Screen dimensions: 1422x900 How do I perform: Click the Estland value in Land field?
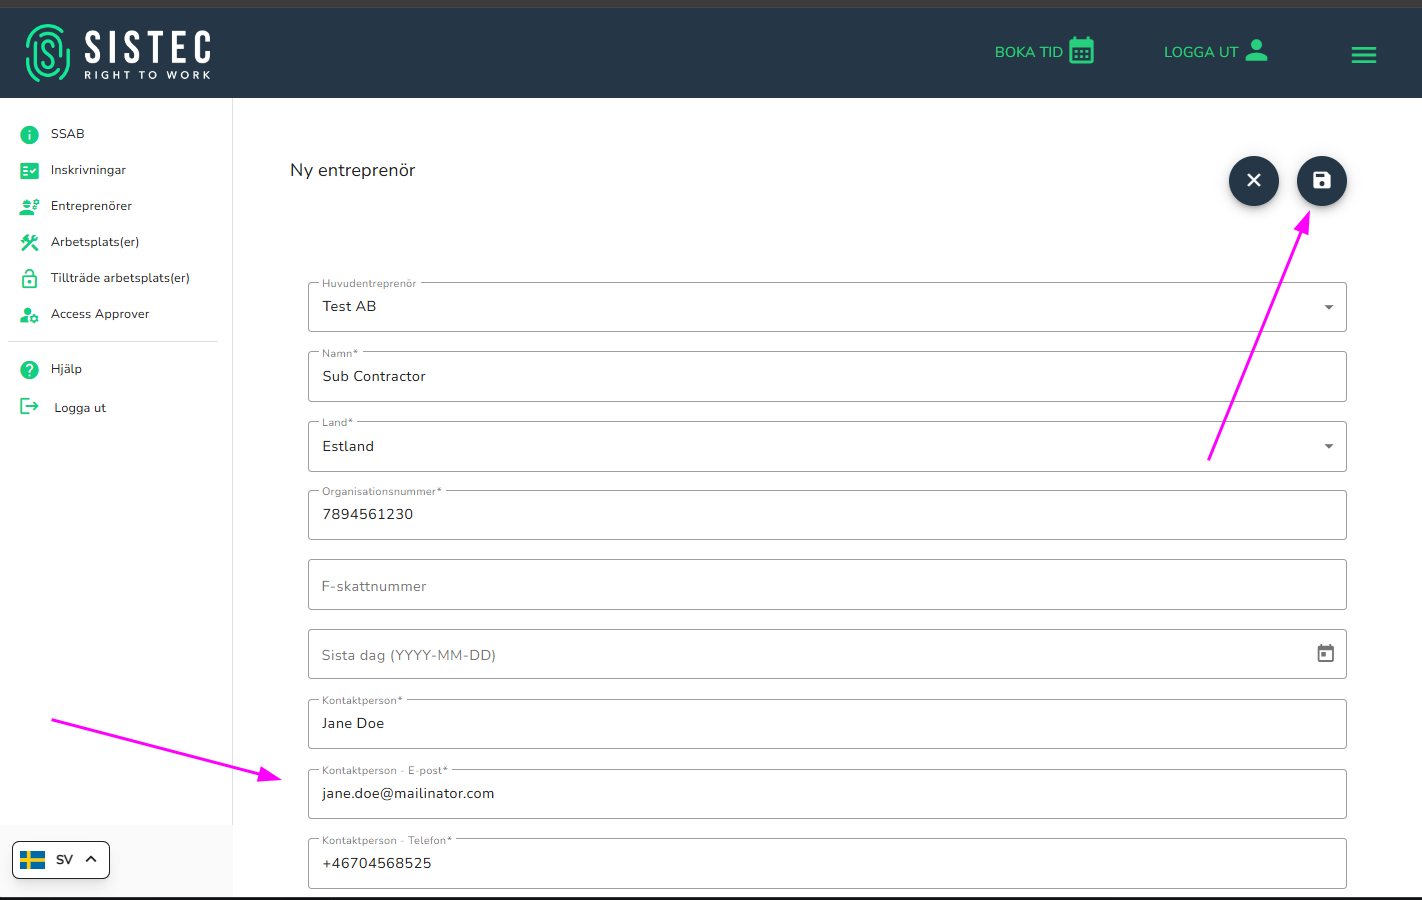[x=348, y=446]
